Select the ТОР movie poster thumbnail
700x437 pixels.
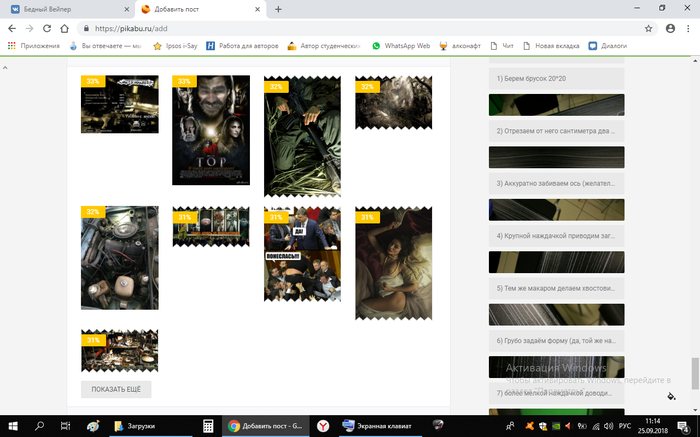point(211,130)
